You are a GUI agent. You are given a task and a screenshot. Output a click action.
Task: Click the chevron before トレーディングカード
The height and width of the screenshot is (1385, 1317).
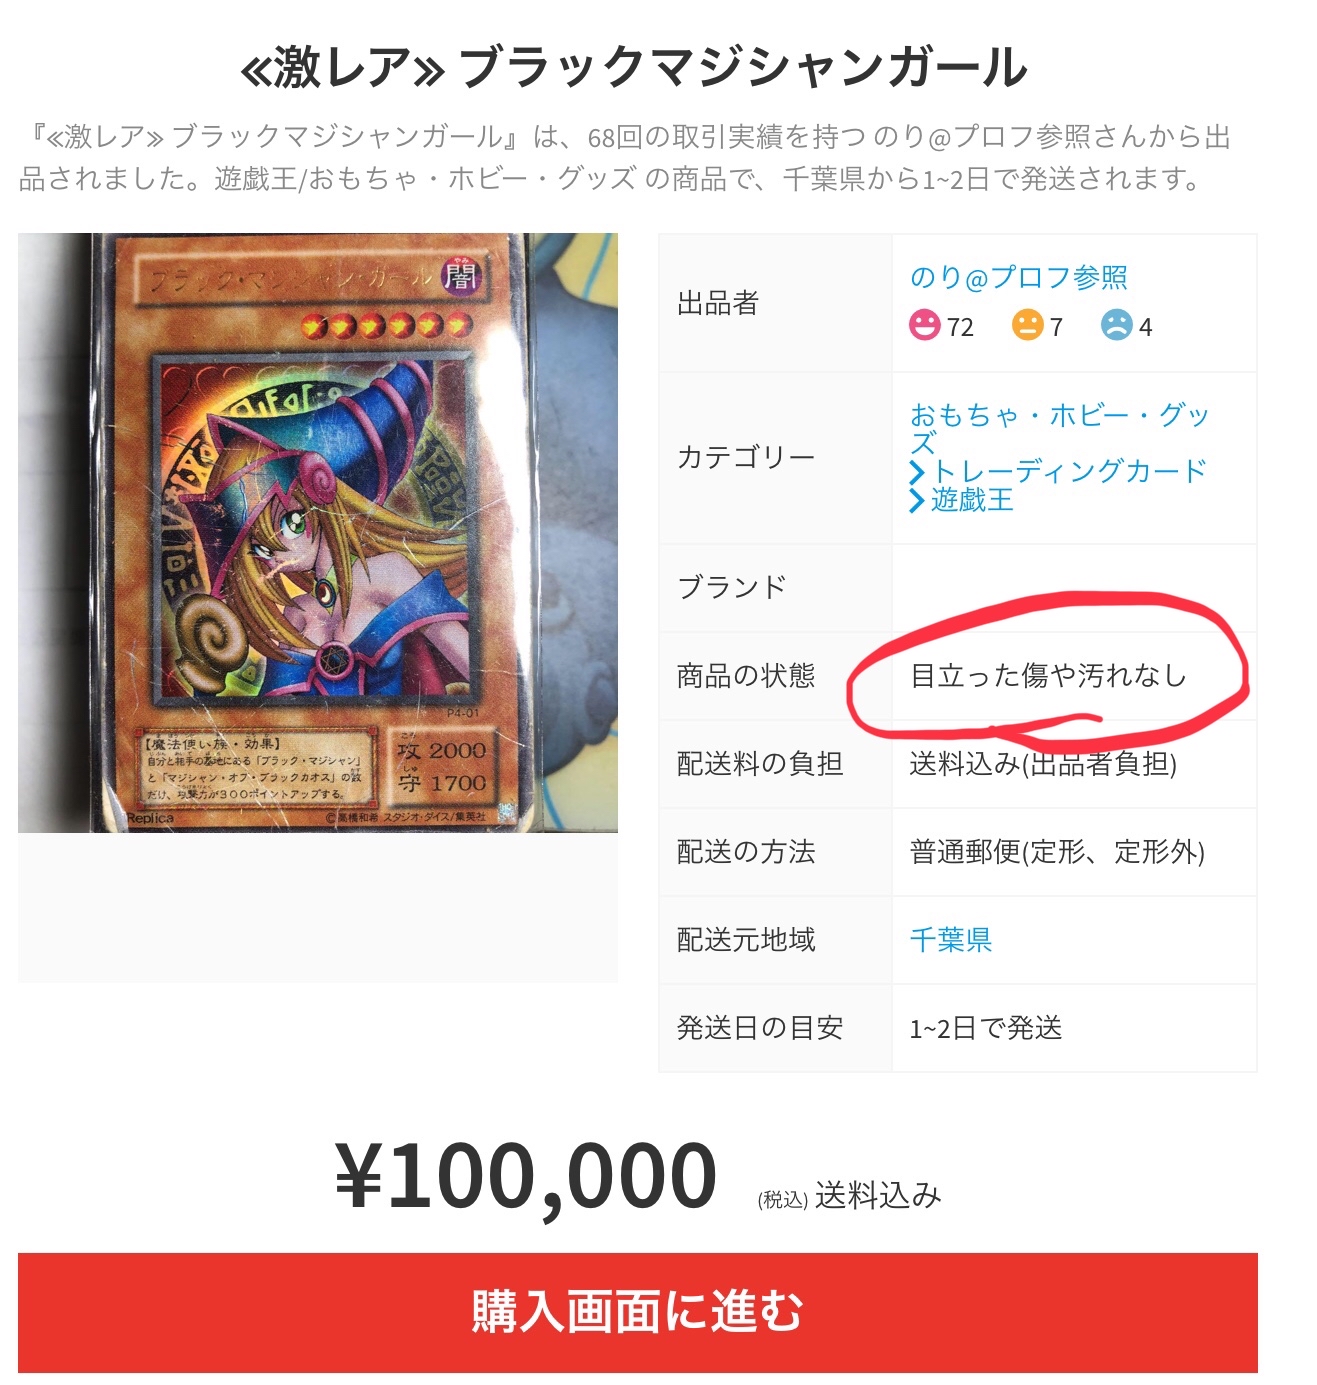917,472
